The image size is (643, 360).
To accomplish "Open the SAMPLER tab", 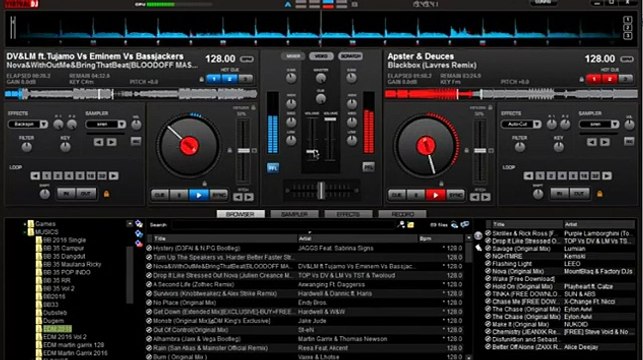I will 294,214.
